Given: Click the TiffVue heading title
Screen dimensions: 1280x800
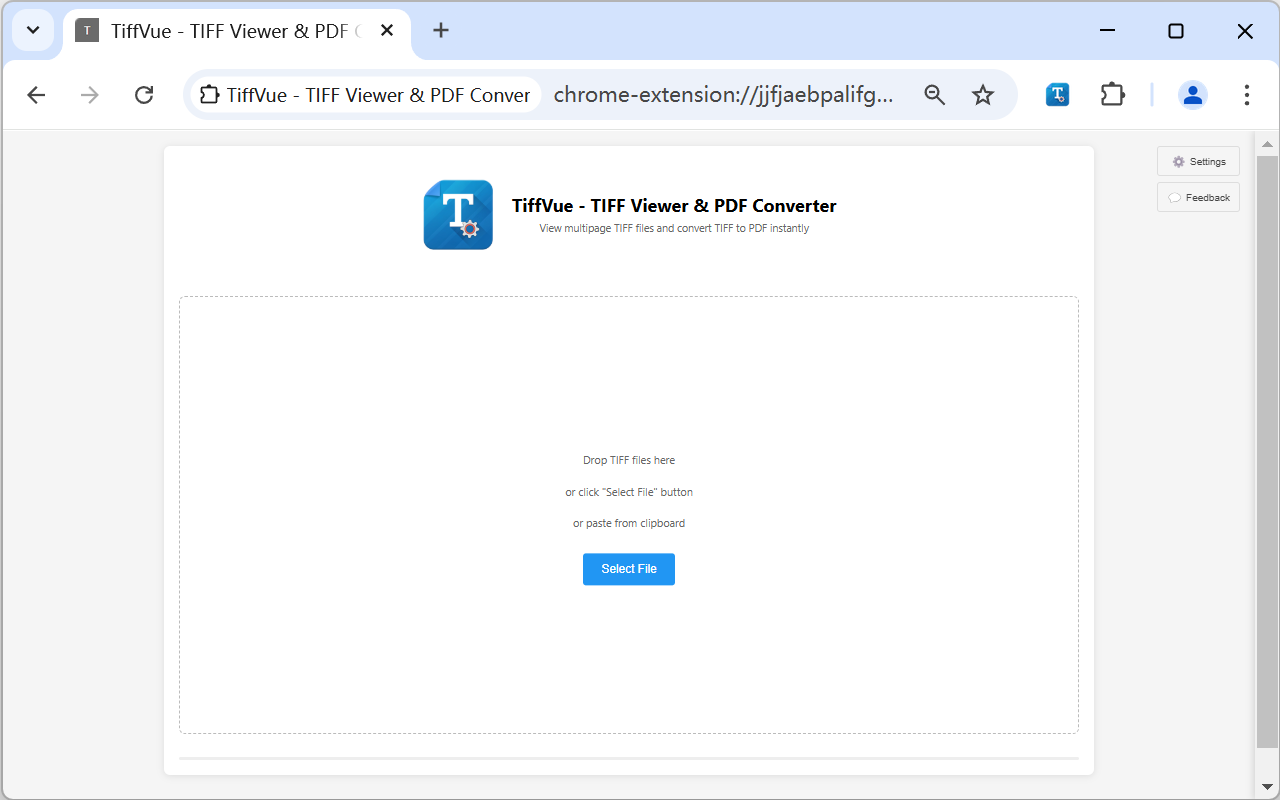Looking at the screenshot, I should 674,206.
